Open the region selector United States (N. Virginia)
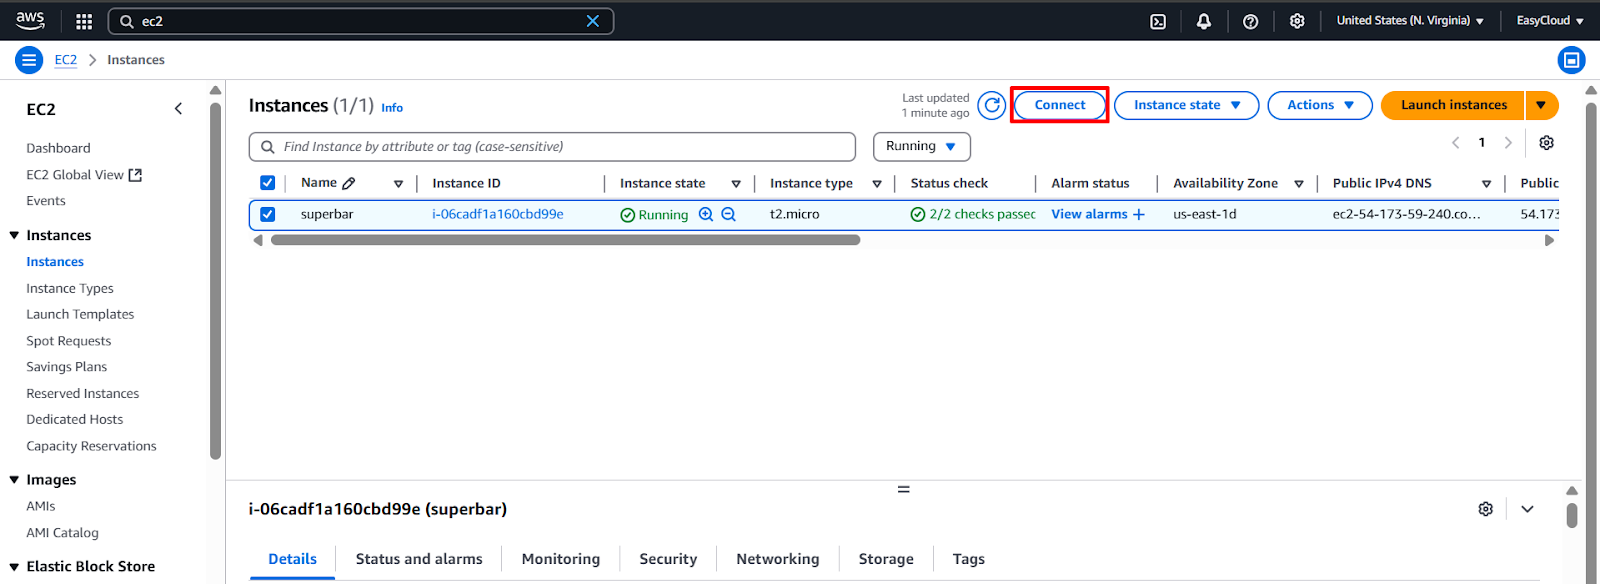The height and width of the screenshot is (584, 1600). pyautogui.click(x=1410, y=21)
